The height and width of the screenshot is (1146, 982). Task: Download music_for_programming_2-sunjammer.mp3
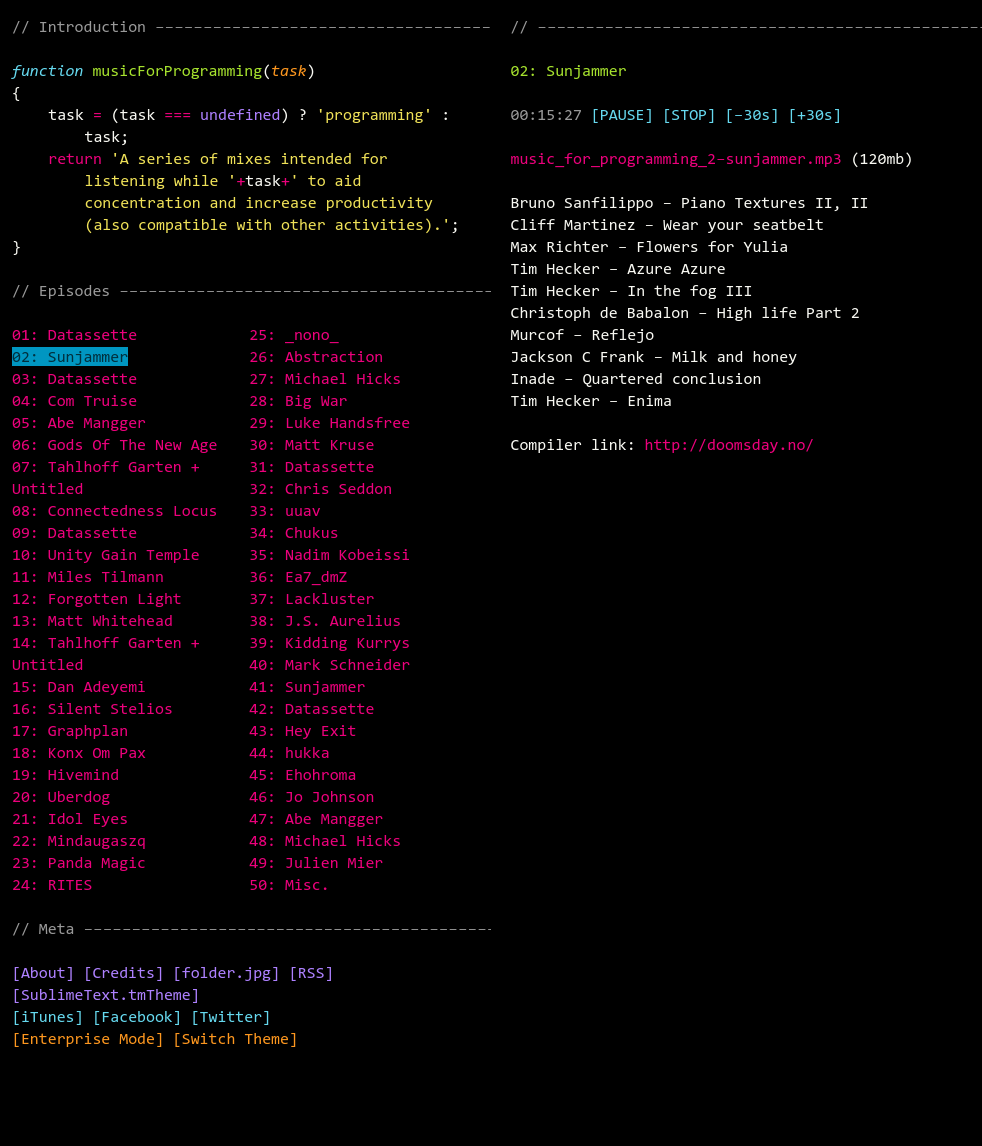click(676, 159)
